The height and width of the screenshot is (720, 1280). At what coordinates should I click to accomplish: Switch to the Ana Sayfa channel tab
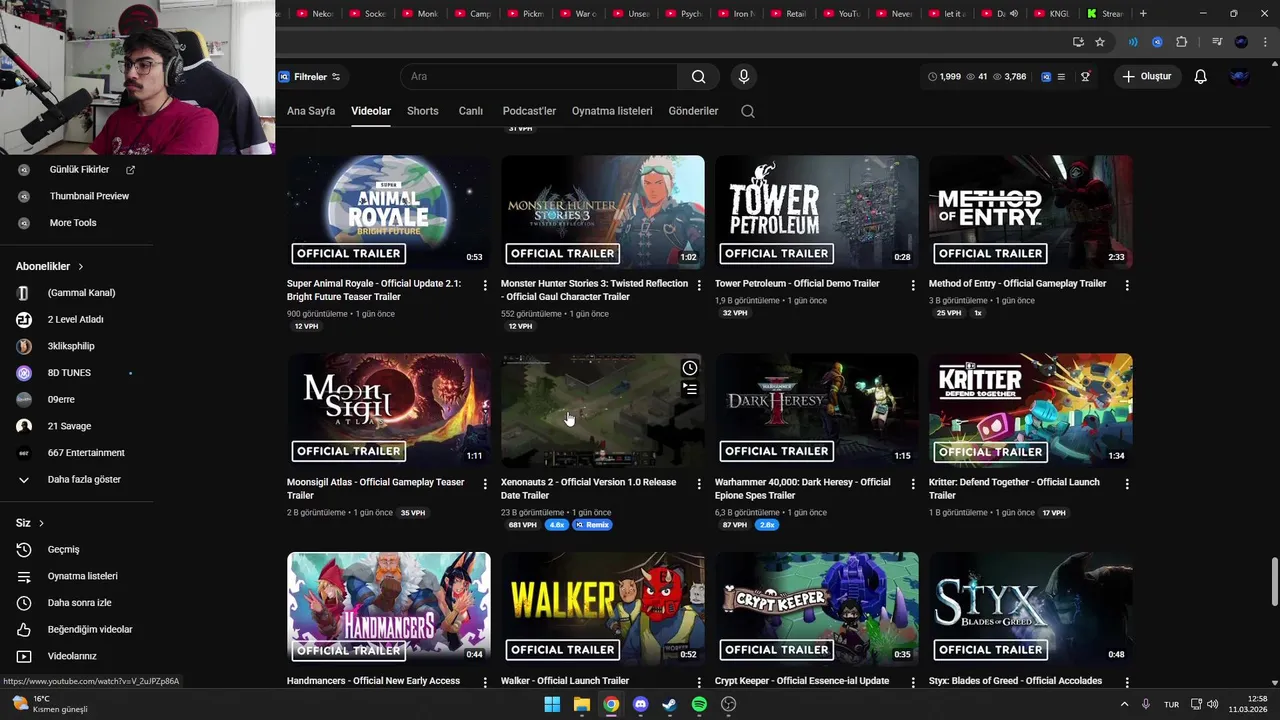311,111
